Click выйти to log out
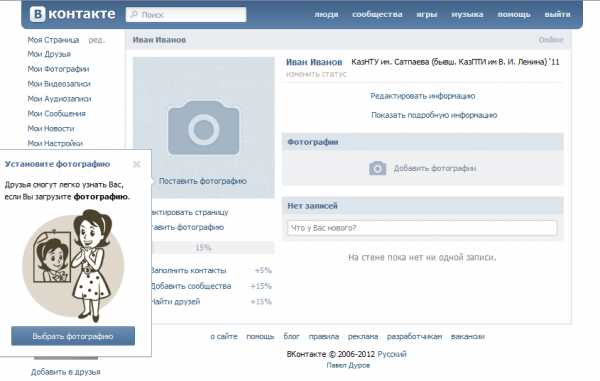This screenshot has height=381, width=600. tap(557, 15)
